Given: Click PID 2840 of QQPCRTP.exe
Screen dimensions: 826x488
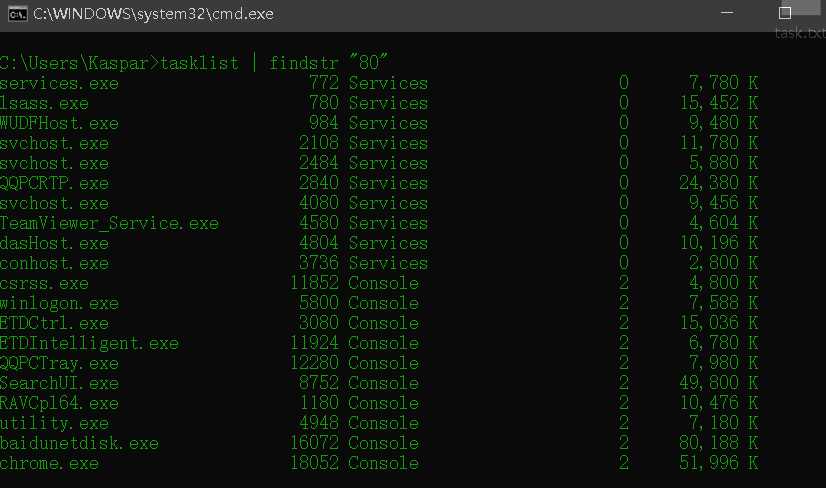Looking at the screenshot, I should 319,183.
